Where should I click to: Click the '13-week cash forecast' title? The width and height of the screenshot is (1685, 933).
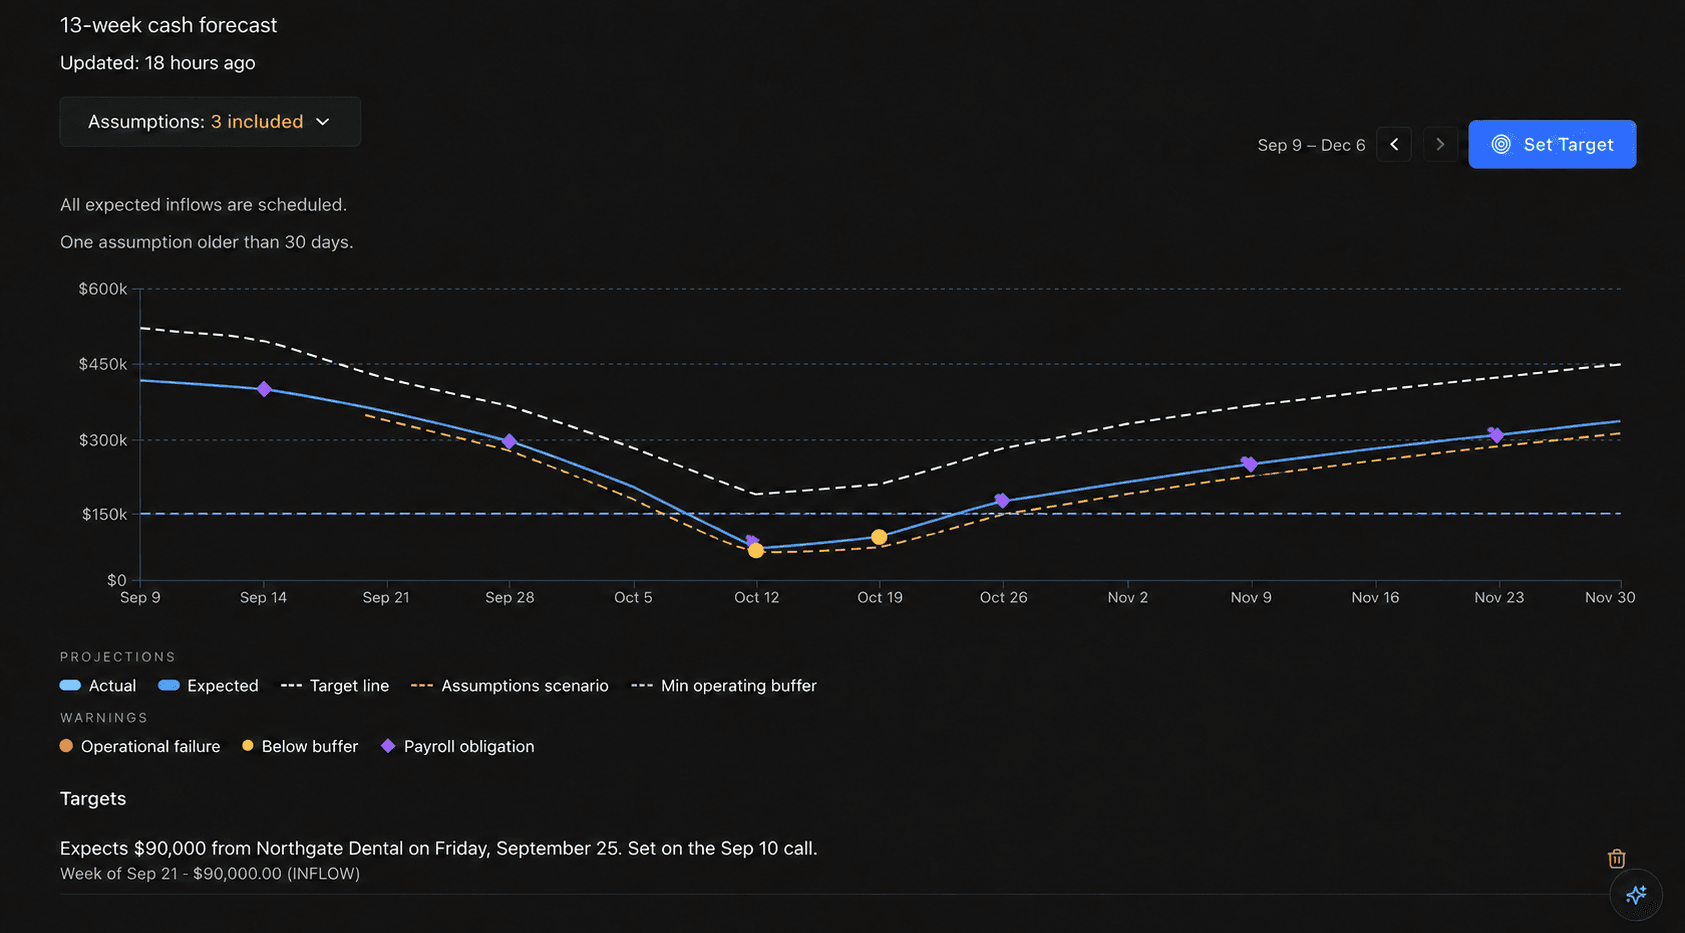tap(169, 25)
